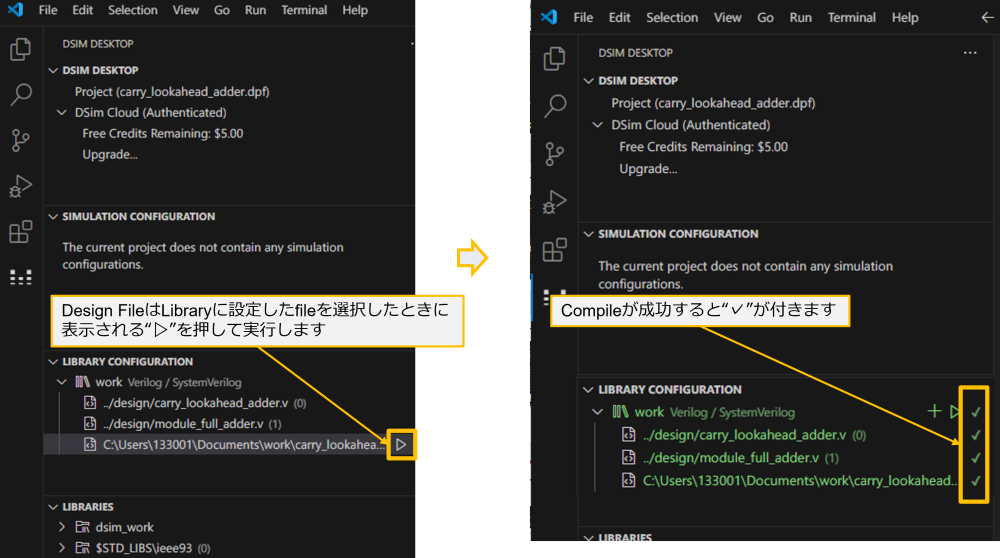Select ../design/carry_lookahead_adder.v row in left window
The image size is (1000, 558).
230,403
